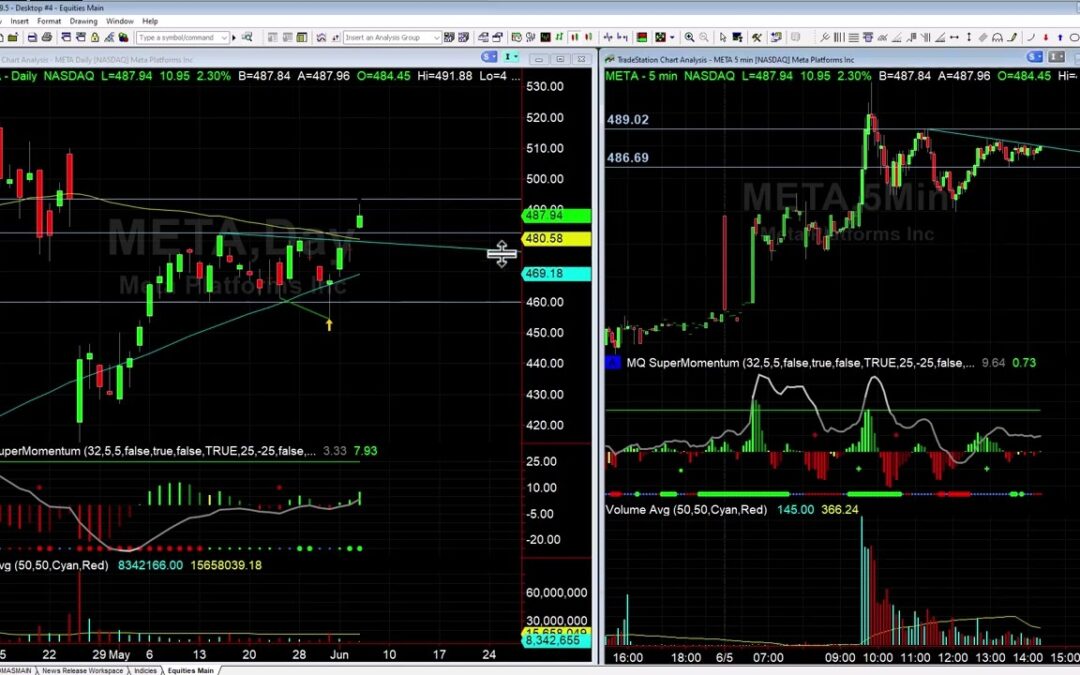Click the hammer and tools icon
Viewport: 1080px width, 675px height.
[756, 37]
